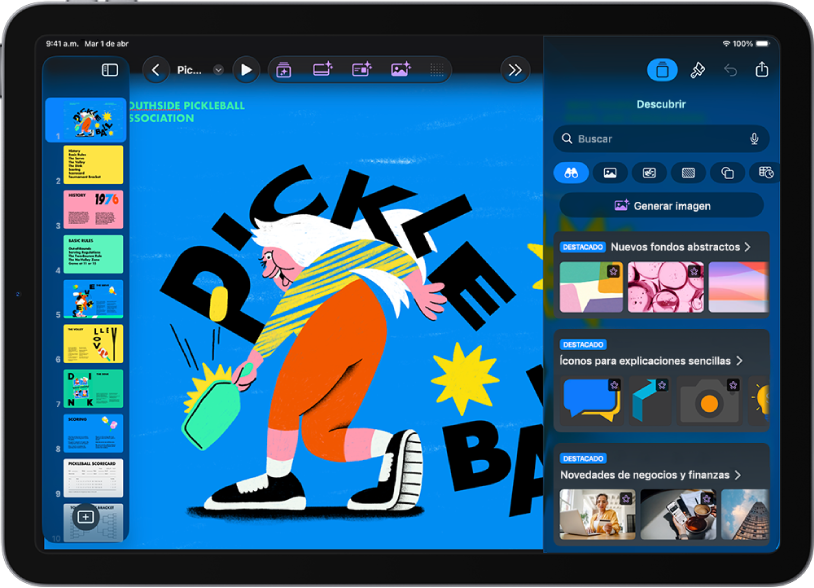Tap star badge on woman with laptop photo

[626, 499]
